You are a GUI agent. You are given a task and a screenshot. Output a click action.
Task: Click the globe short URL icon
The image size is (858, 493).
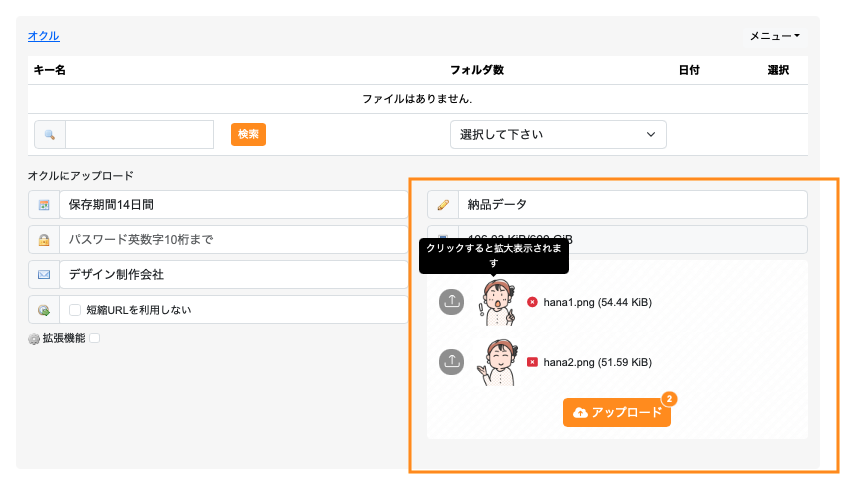44,310
